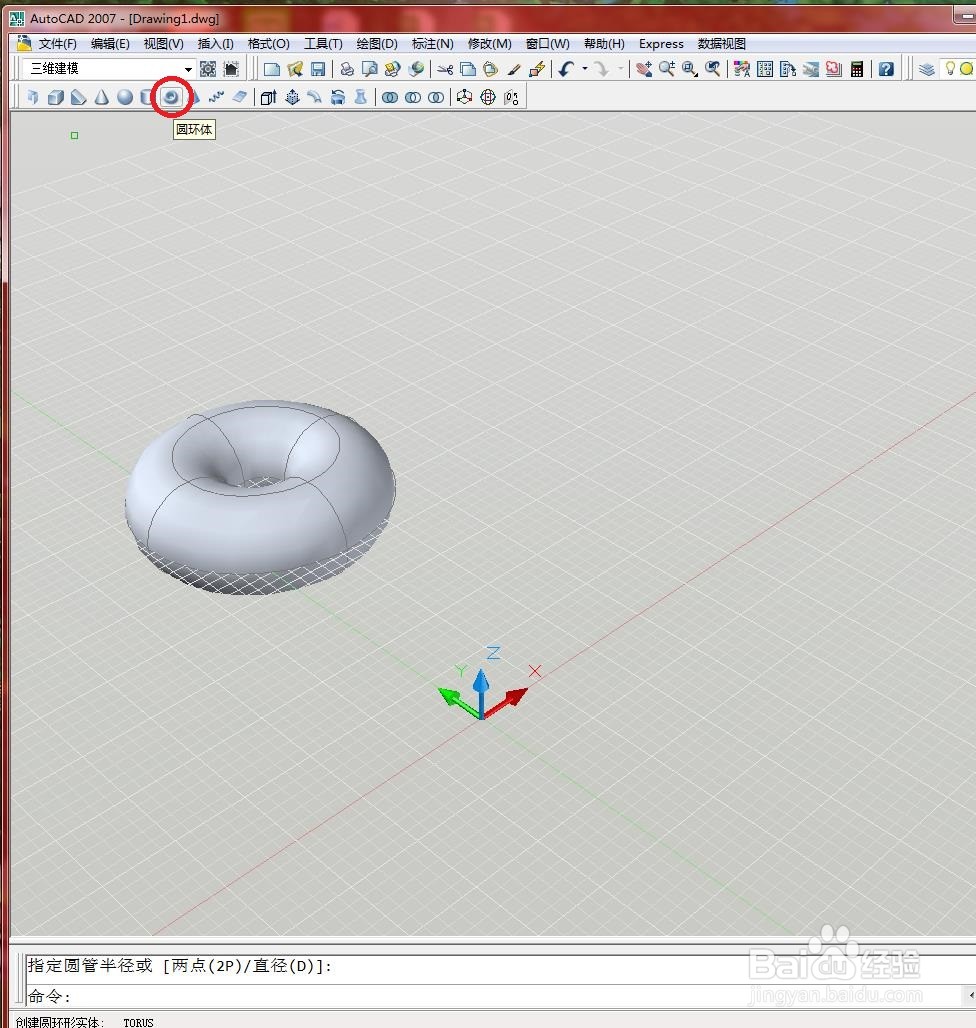Apply Intersect boolean operation
The image size is (976, 1028).
tap(436, 98)
